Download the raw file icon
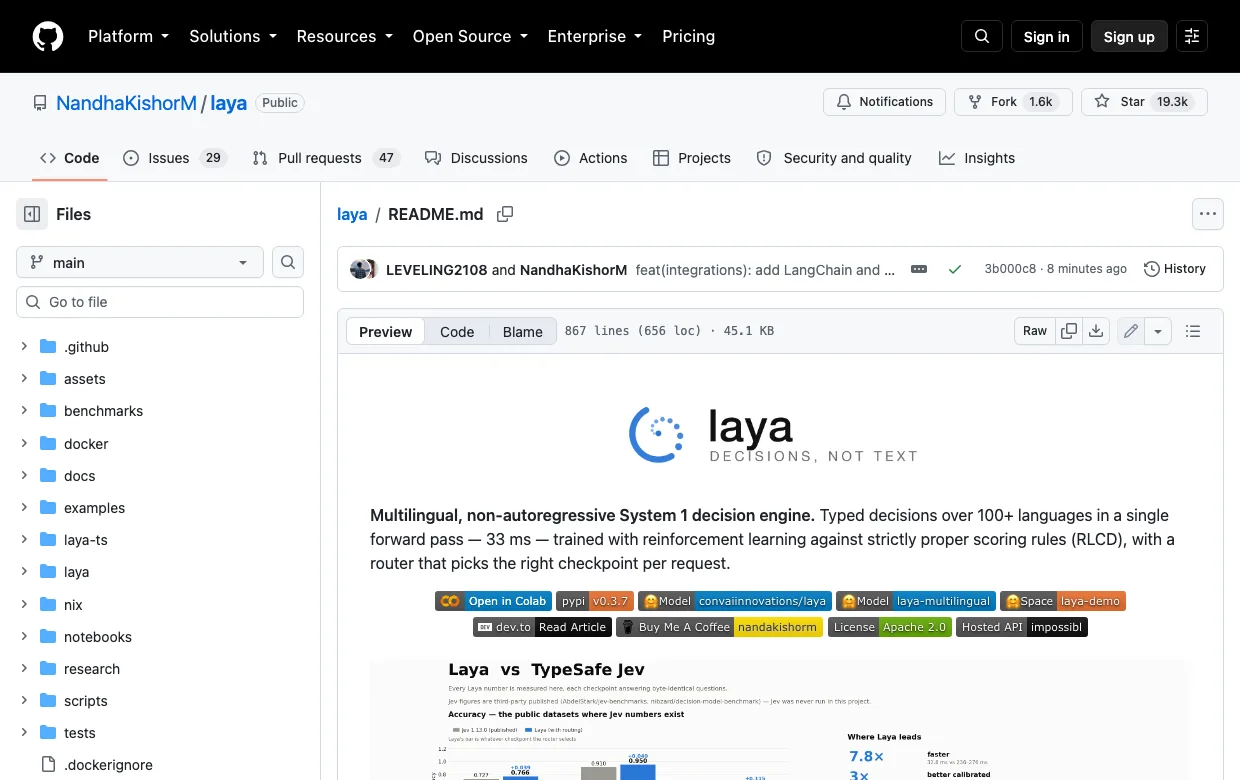This screenshot has width=1240, height=780. click(x=1096, y=331)
